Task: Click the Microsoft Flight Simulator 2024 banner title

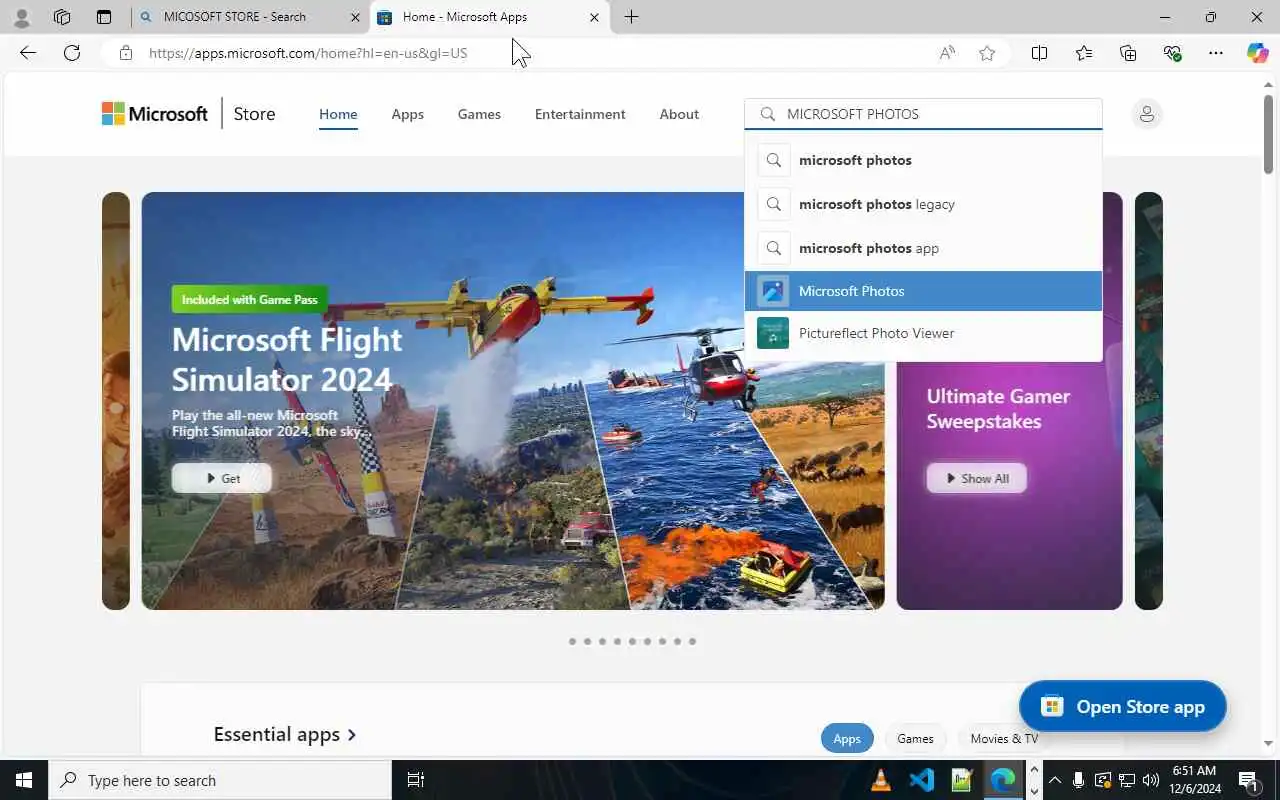Action: point(287,359)
